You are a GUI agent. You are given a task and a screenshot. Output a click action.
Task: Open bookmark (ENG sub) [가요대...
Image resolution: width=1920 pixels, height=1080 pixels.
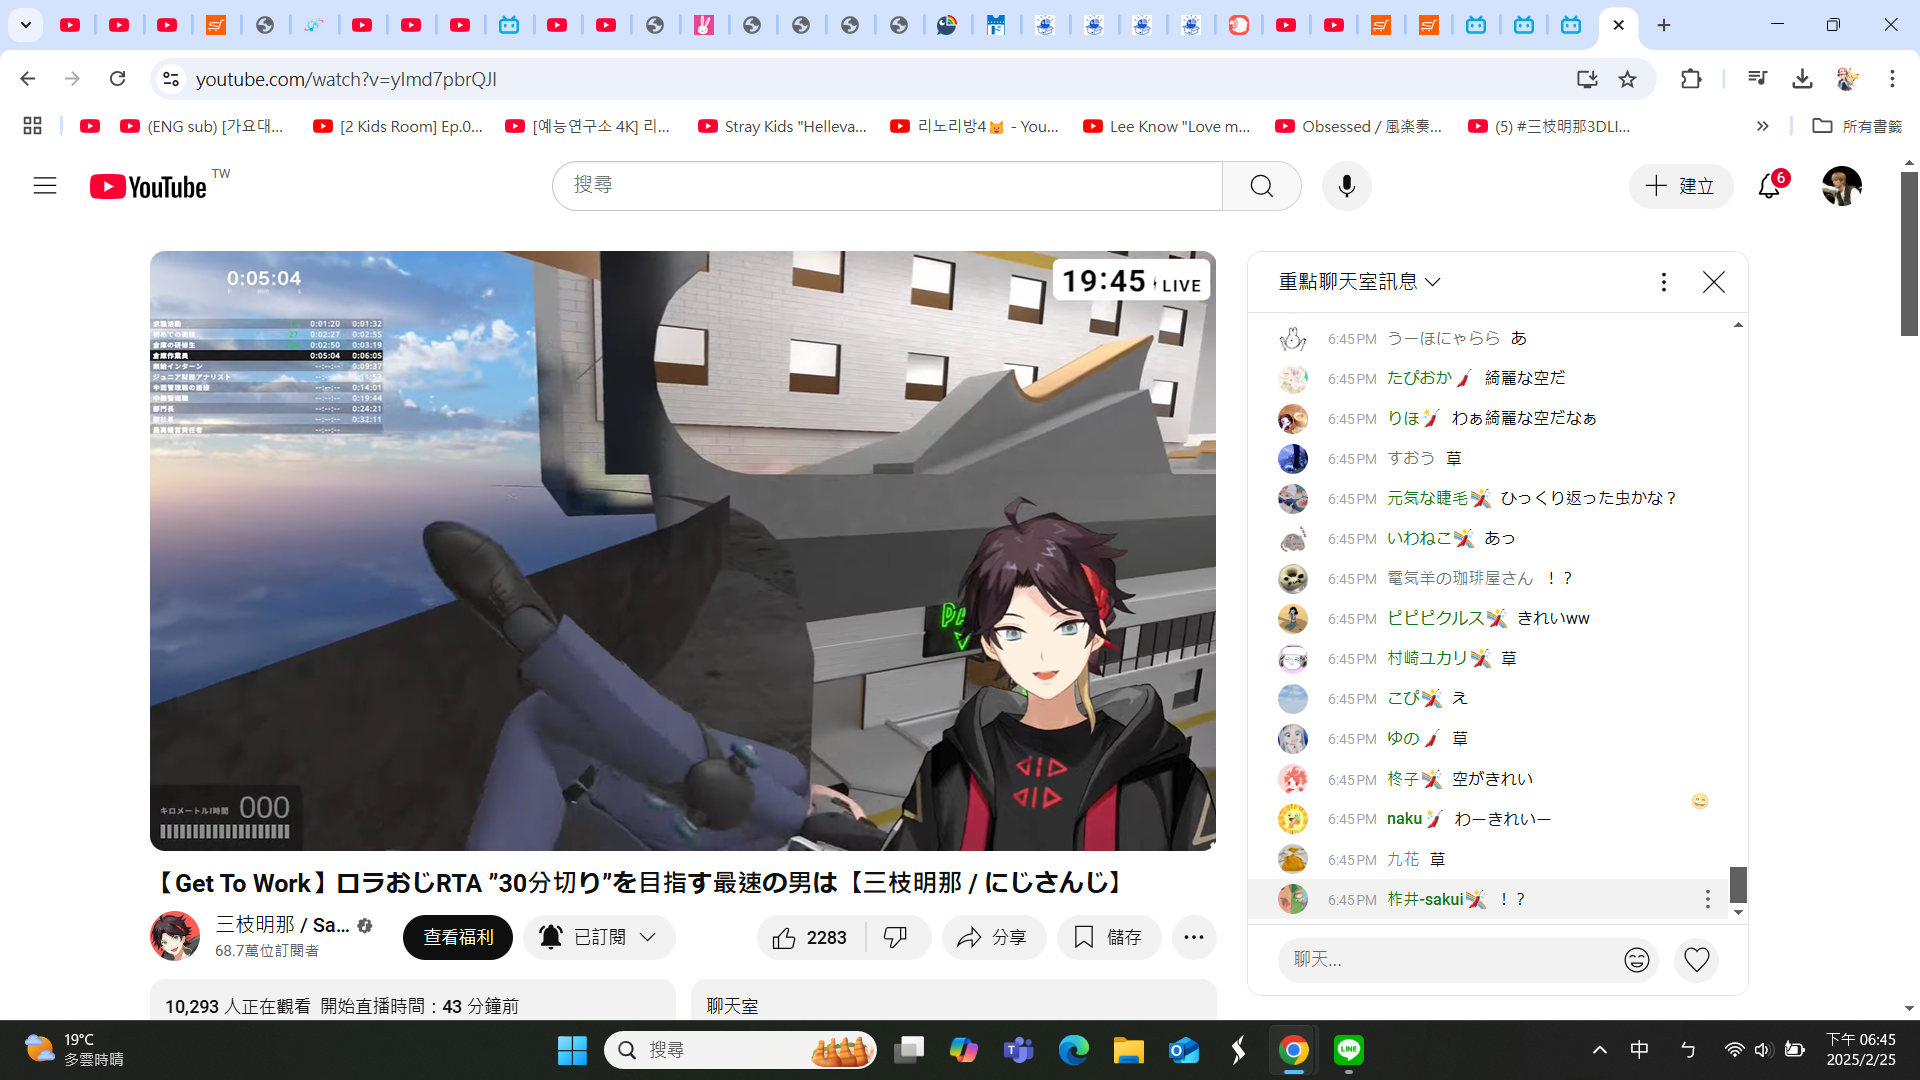point(202,126)
